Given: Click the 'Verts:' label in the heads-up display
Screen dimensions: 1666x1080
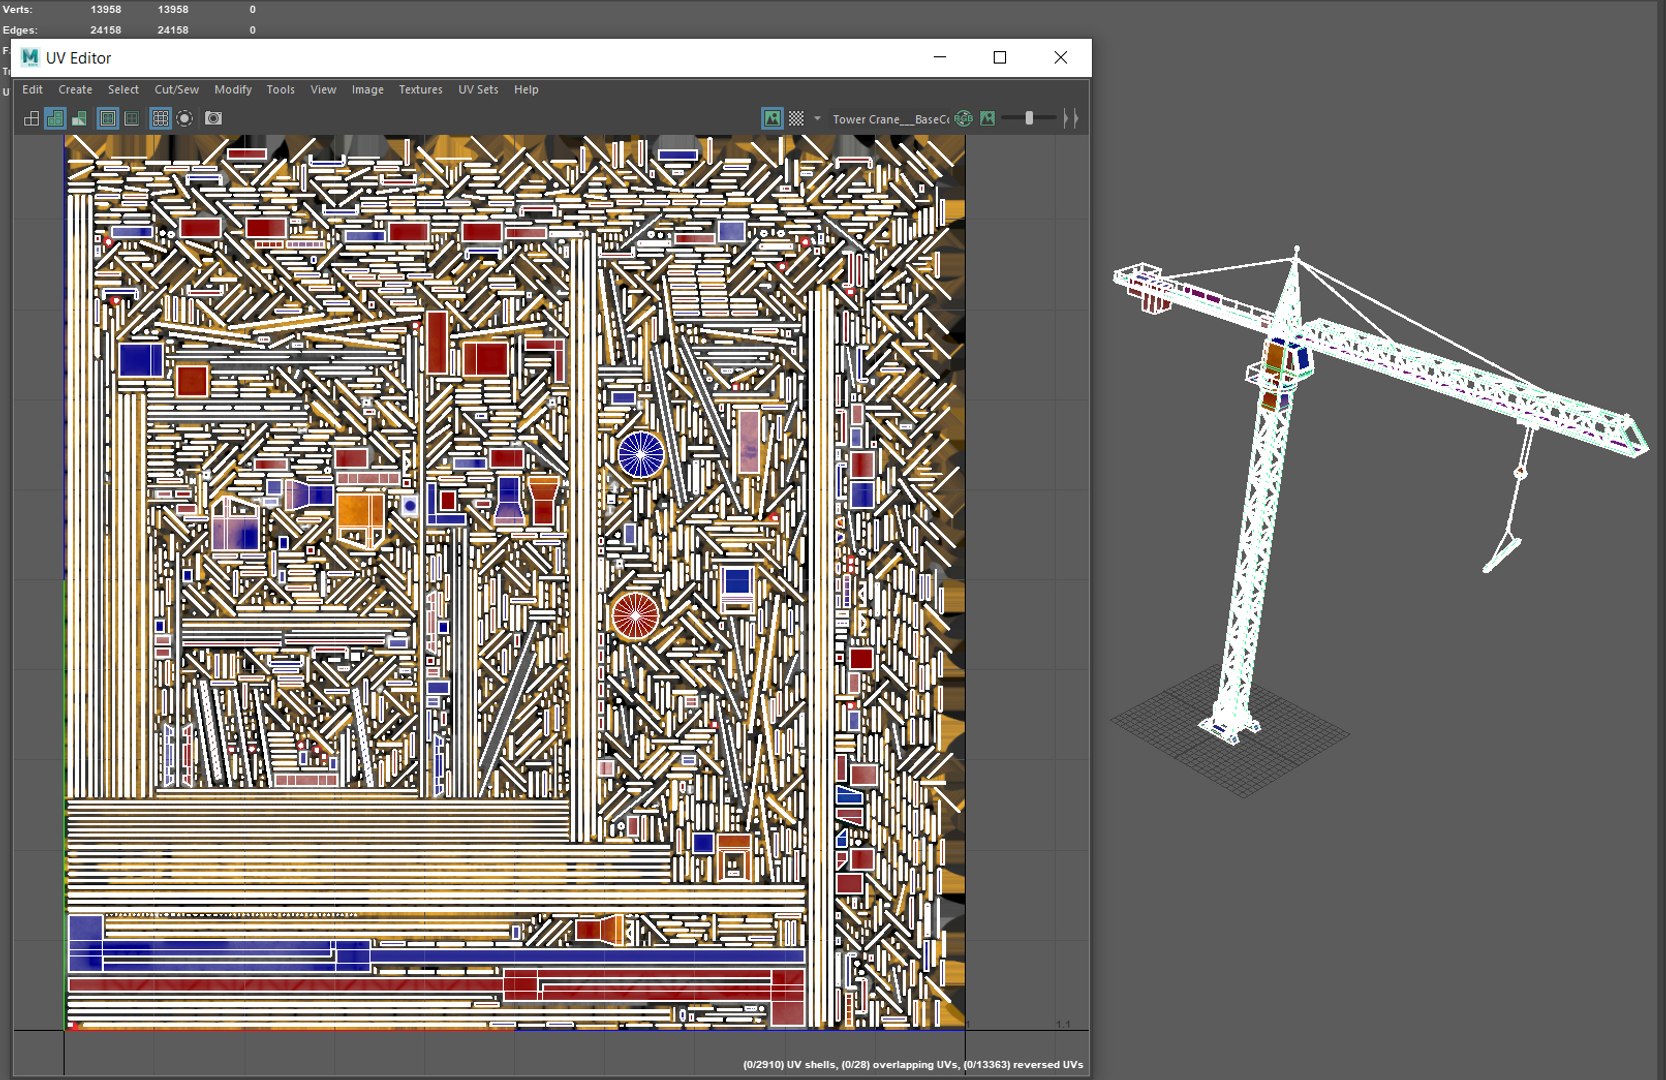Looking at the screenshot, I should tap(17, 10).
